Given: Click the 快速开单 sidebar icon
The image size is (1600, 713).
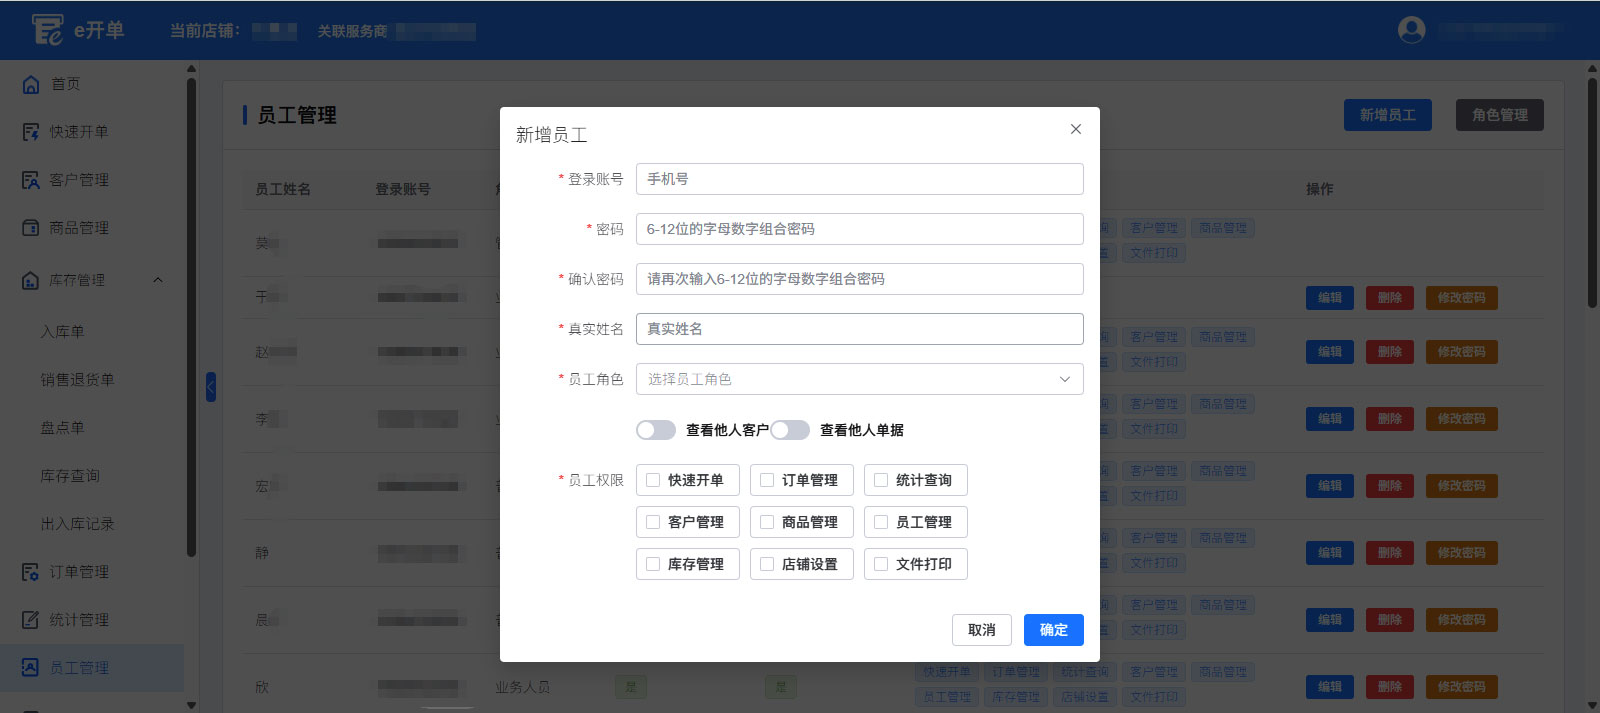Looking at the screenshot, I should click(x=31, y=132).
